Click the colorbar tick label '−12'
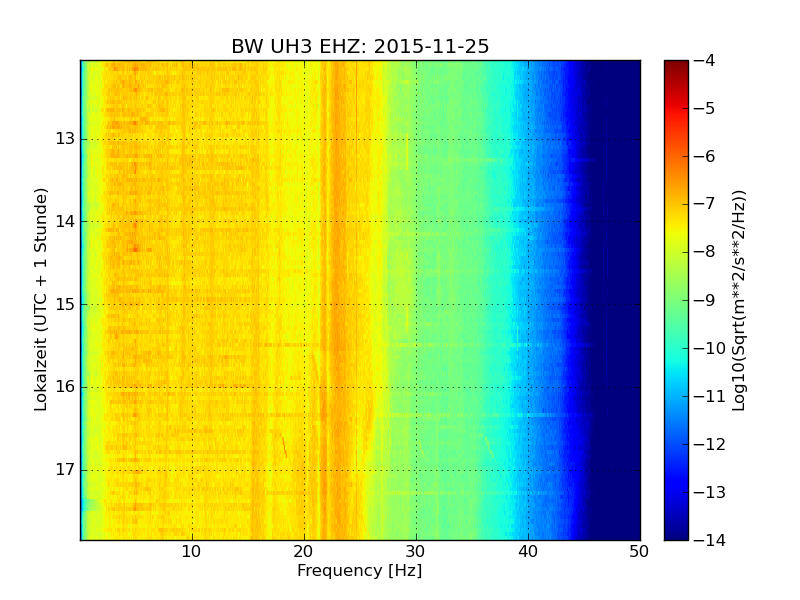The height and width of the screenshot is (600, 800). pyautogui.click(x=710, y=444)
